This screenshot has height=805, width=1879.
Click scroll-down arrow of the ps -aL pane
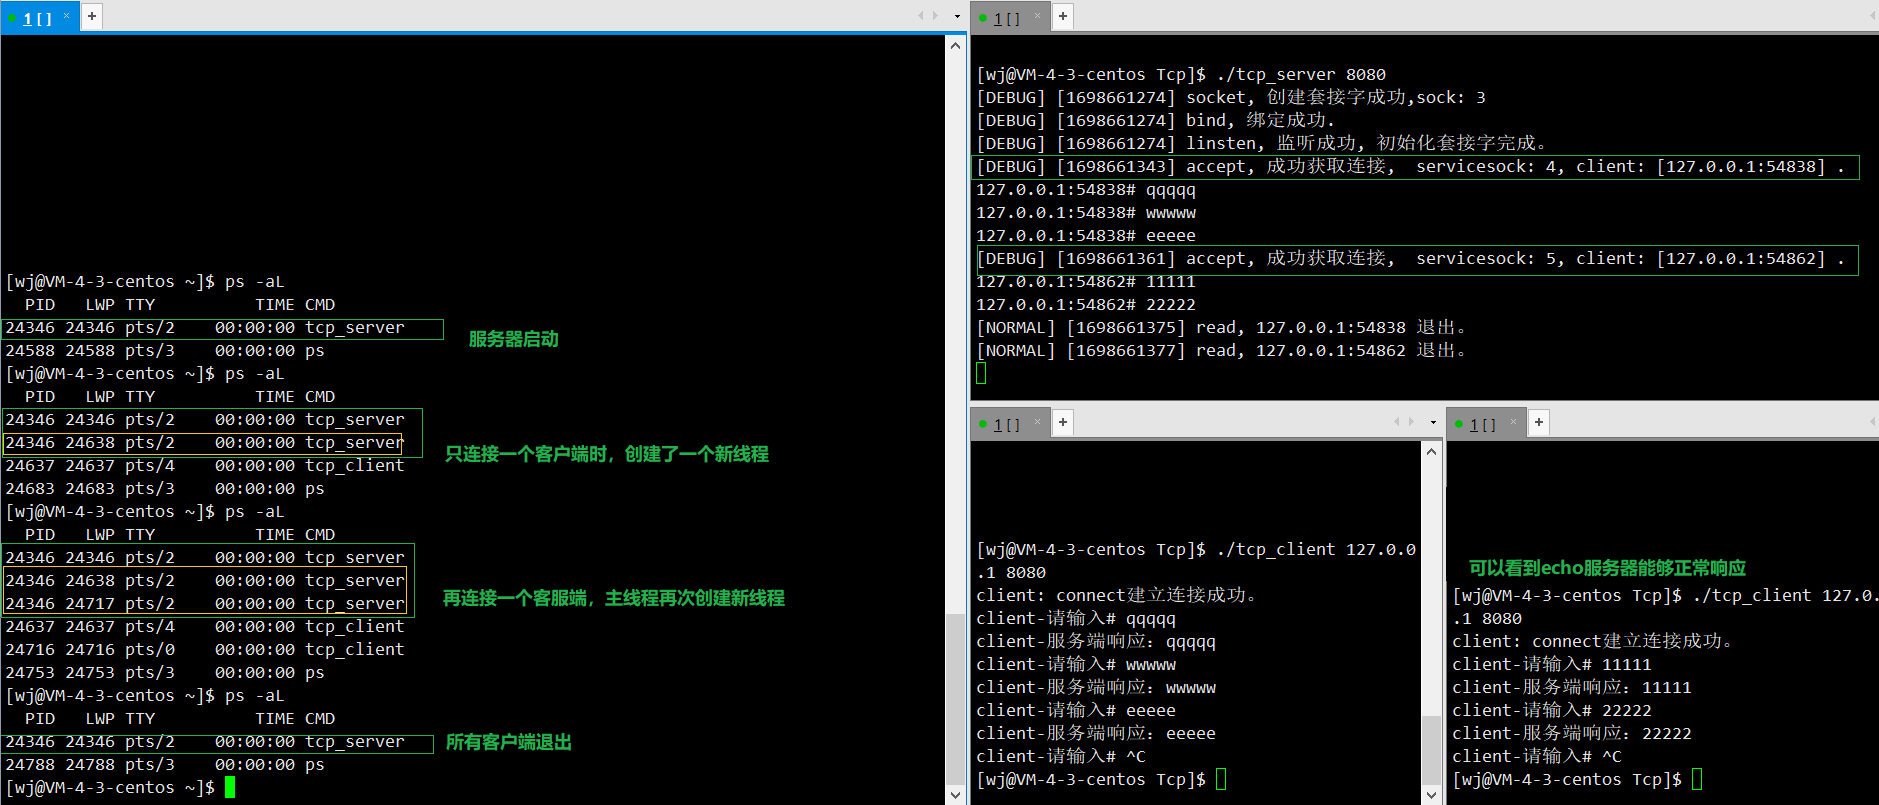click(x=955, y=795)
